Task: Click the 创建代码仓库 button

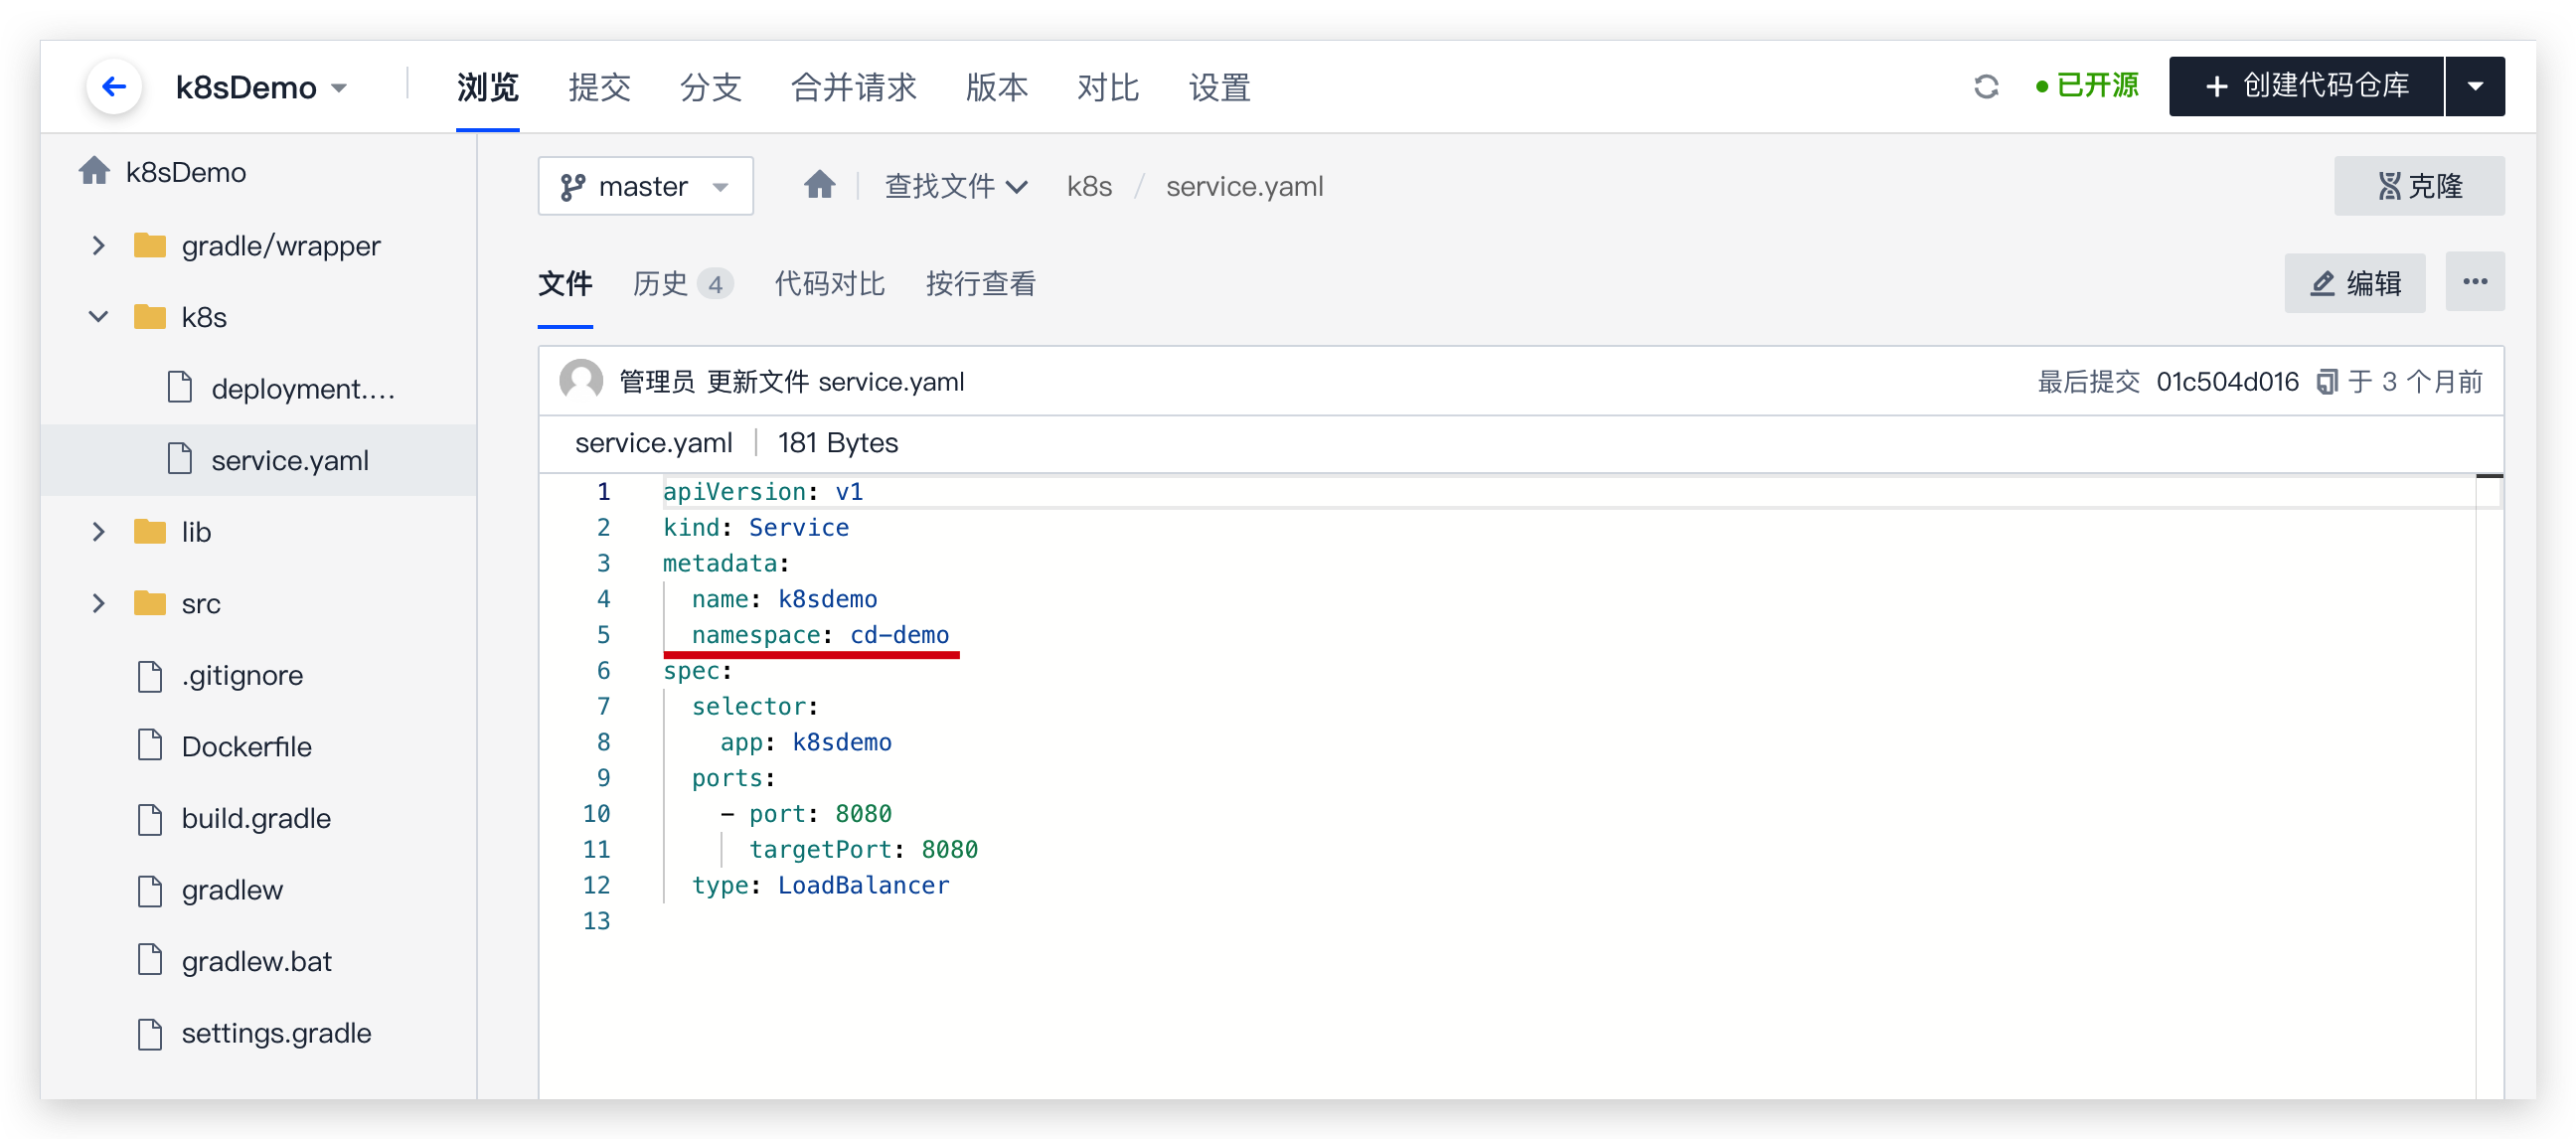Action: [x=2306, y=86]
